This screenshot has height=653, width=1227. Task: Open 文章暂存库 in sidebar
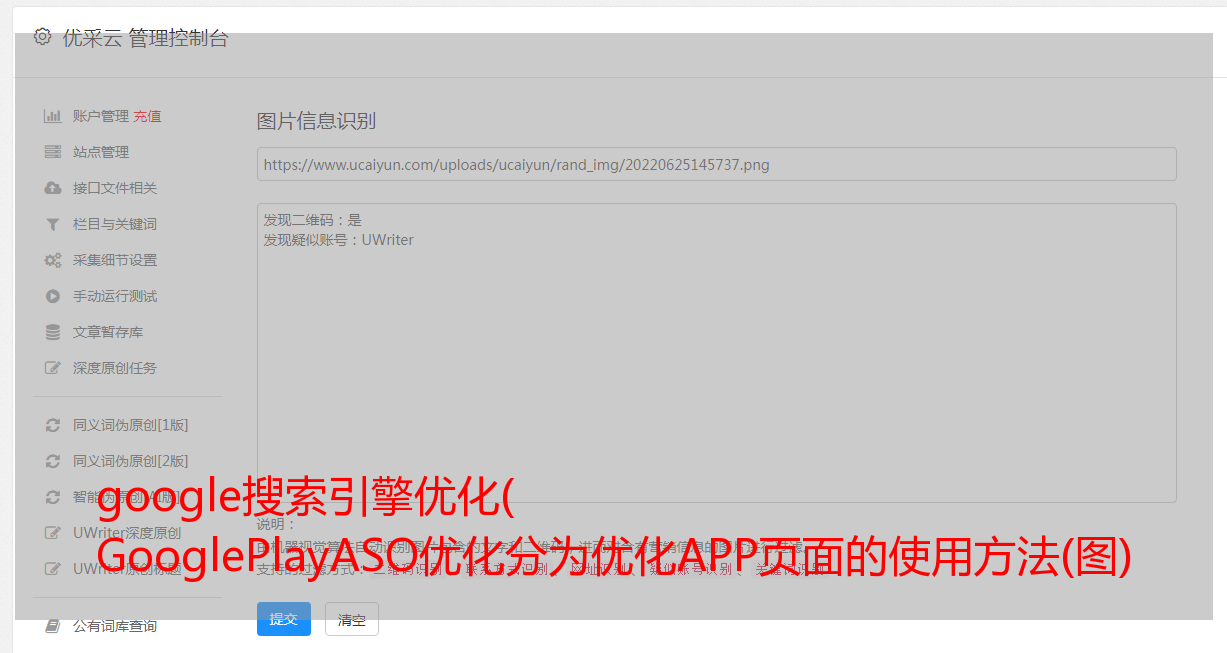point(108,332)
